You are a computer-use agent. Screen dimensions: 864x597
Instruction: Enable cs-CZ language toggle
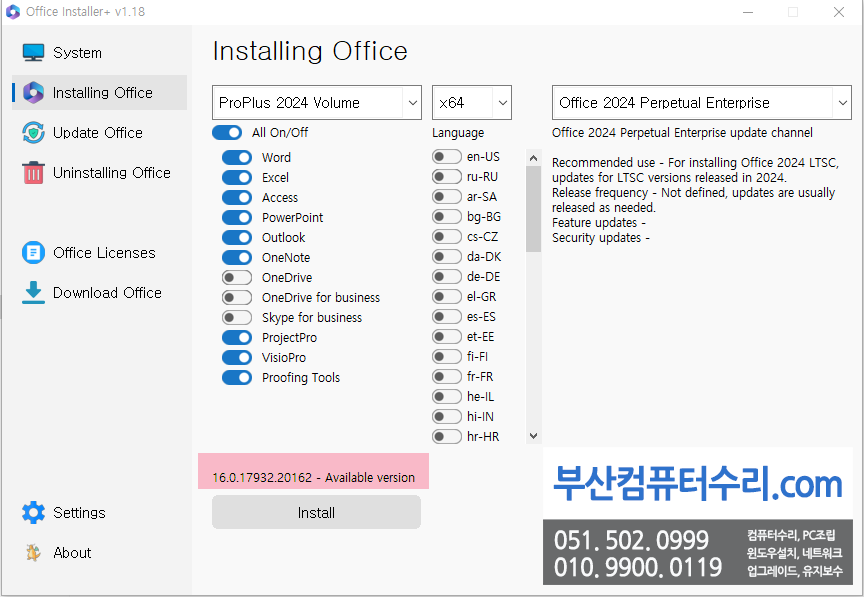(x=447, y=236)
